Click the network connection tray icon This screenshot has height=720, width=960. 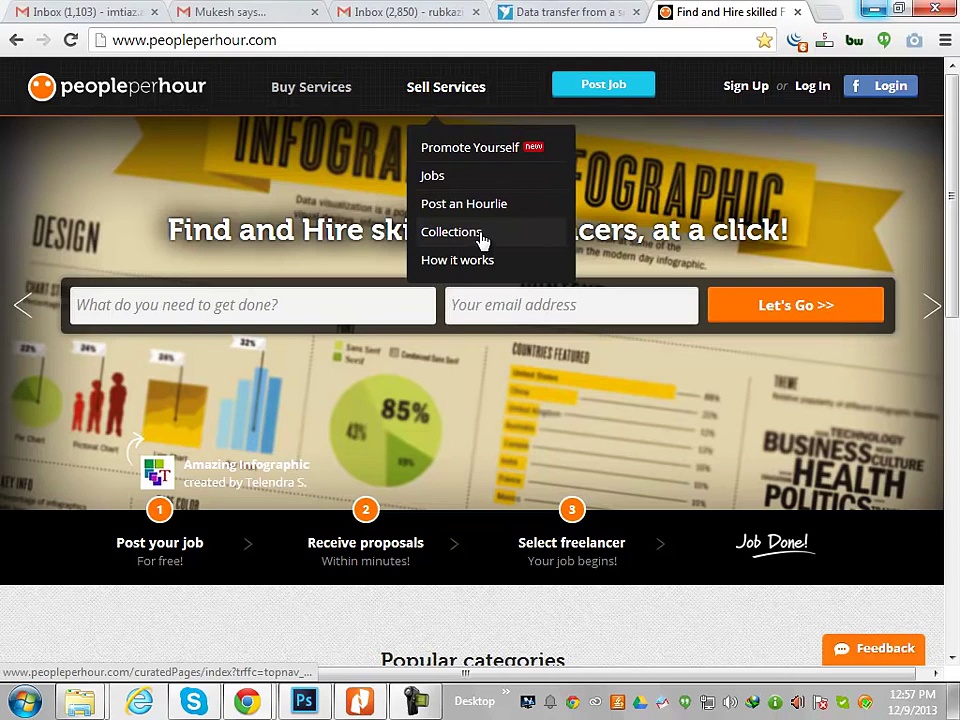coord(708,702)
